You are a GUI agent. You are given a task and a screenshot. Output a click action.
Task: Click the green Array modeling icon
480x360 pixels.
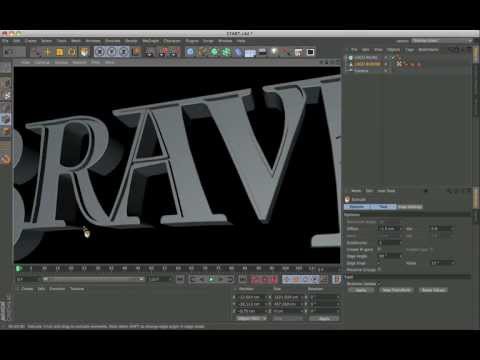point(226,52)
